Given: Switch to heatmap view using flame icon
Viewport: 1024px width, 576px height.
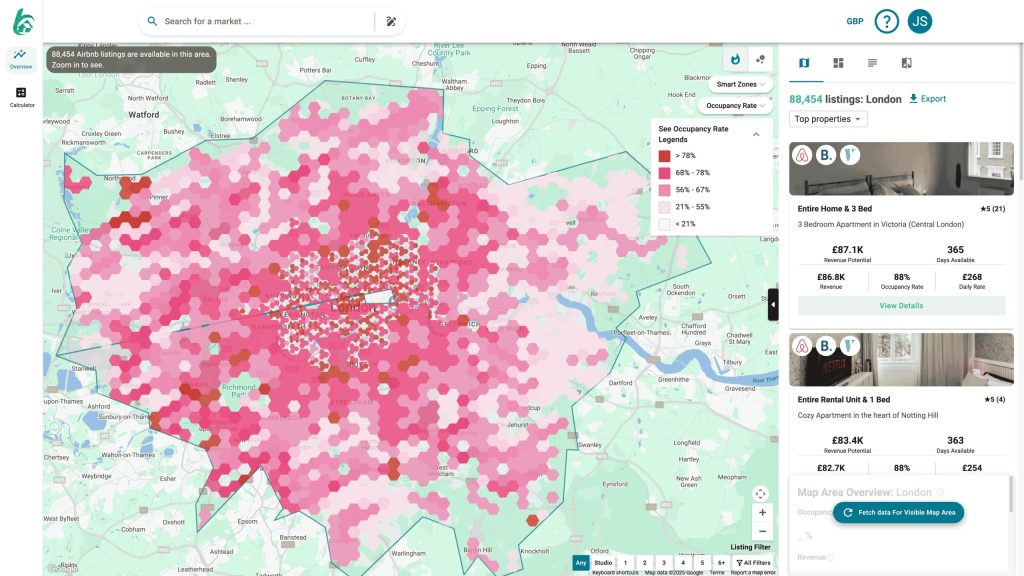Looking at the screenshot, I should 736,60.
